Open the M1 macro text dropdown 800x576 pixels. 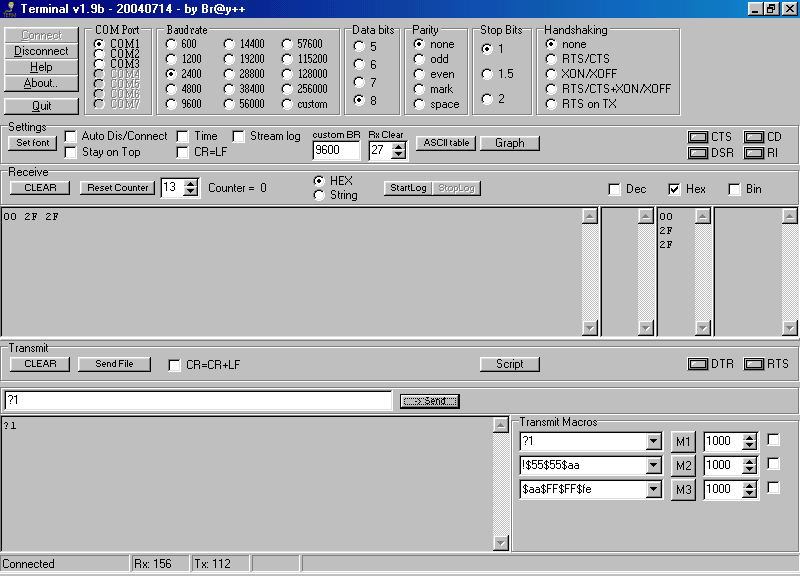[653, 441]
